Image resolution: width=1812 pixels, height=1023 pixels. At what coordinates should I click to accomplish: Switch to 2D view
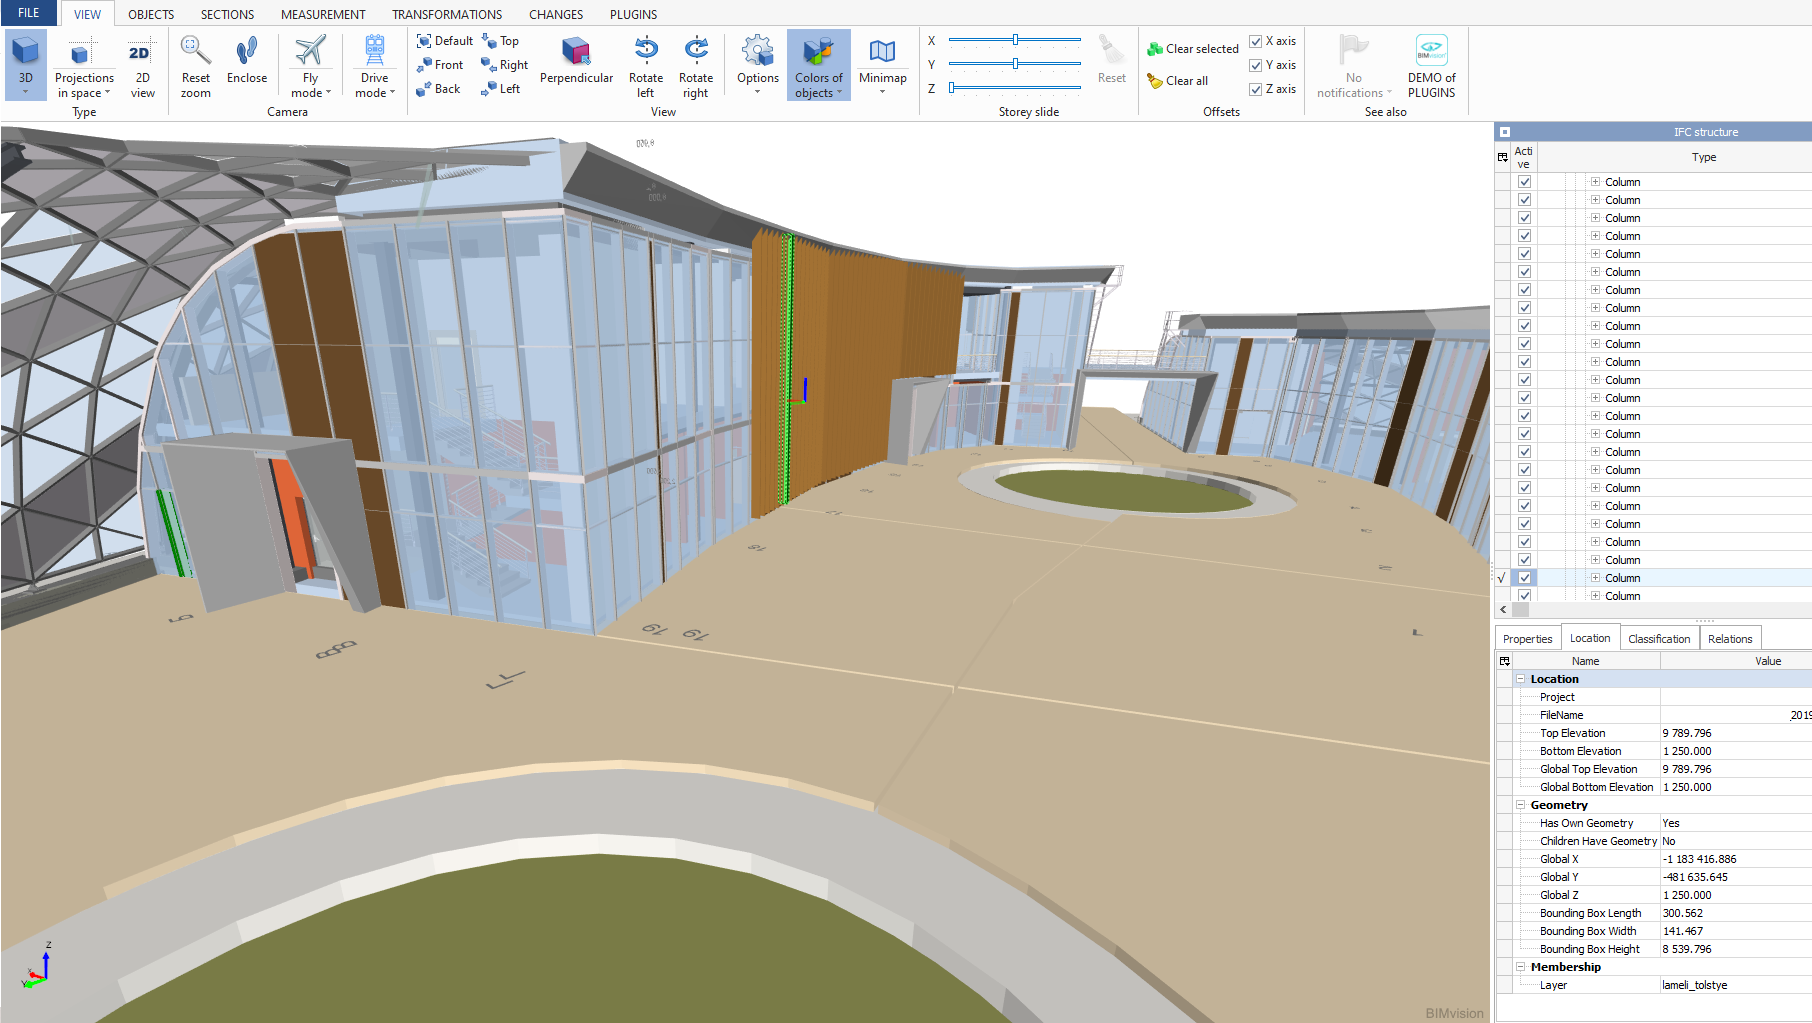(x=142, y=65)
